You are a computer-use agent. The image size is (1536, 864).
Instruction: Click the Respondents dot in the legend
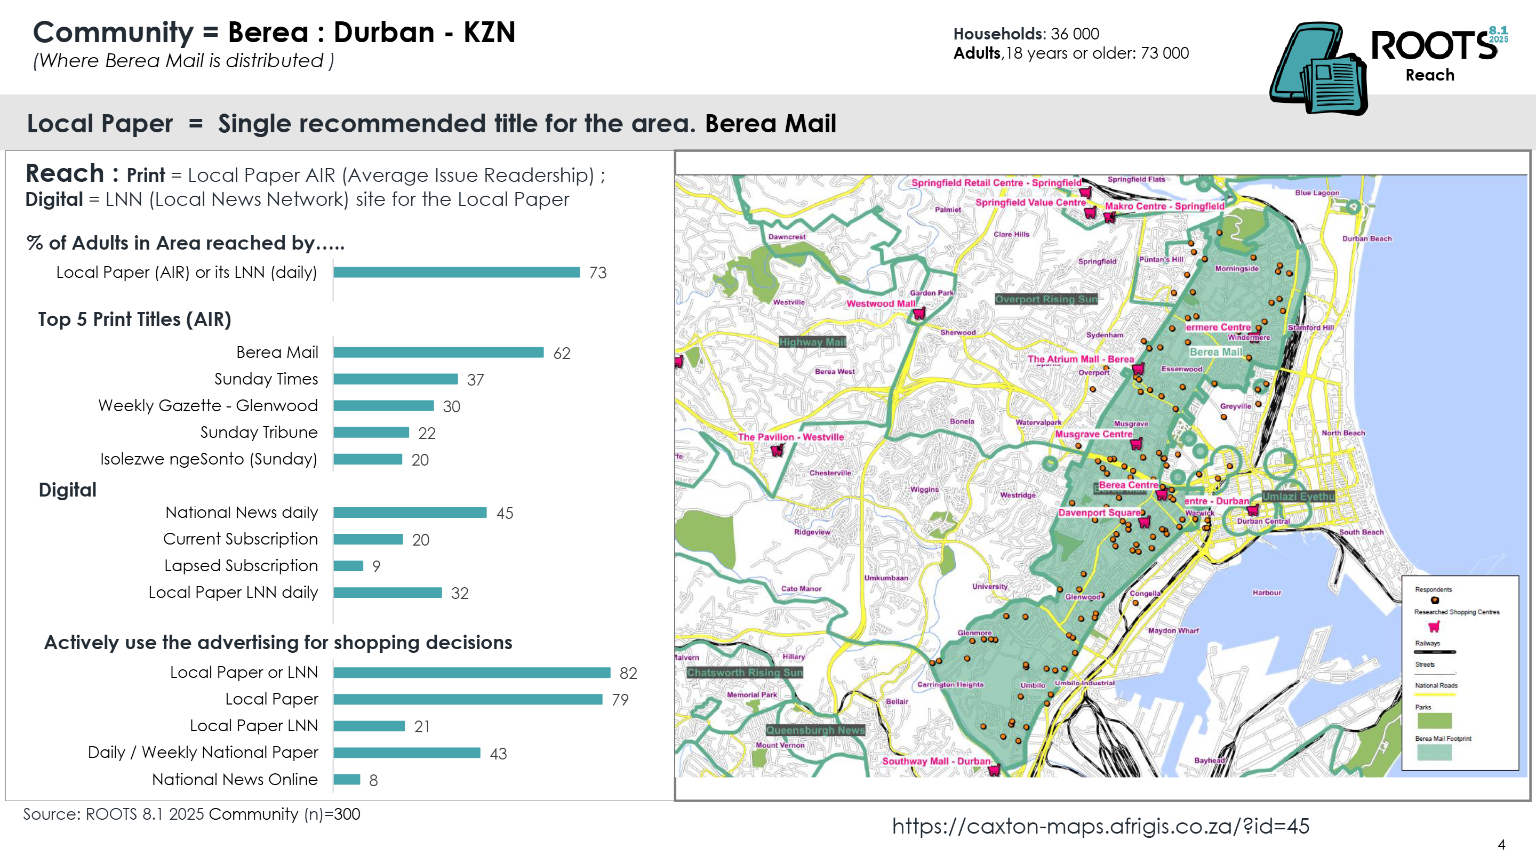point(1434,600)
